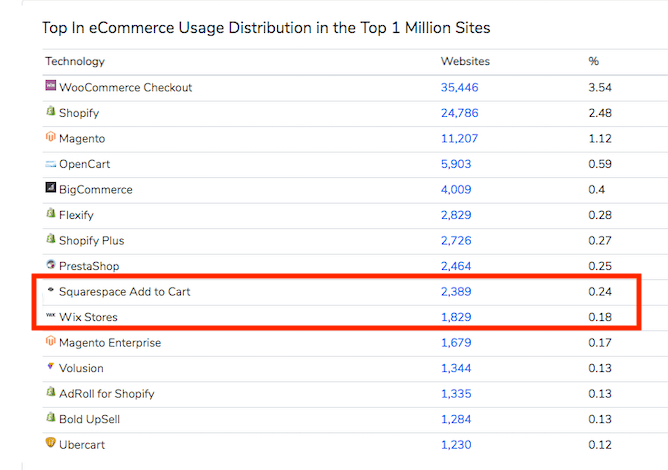Select the Squarespace Add to Cart name
Image resolution: width=668 pixels, height=470 pixels.
(x=124, y=292)
